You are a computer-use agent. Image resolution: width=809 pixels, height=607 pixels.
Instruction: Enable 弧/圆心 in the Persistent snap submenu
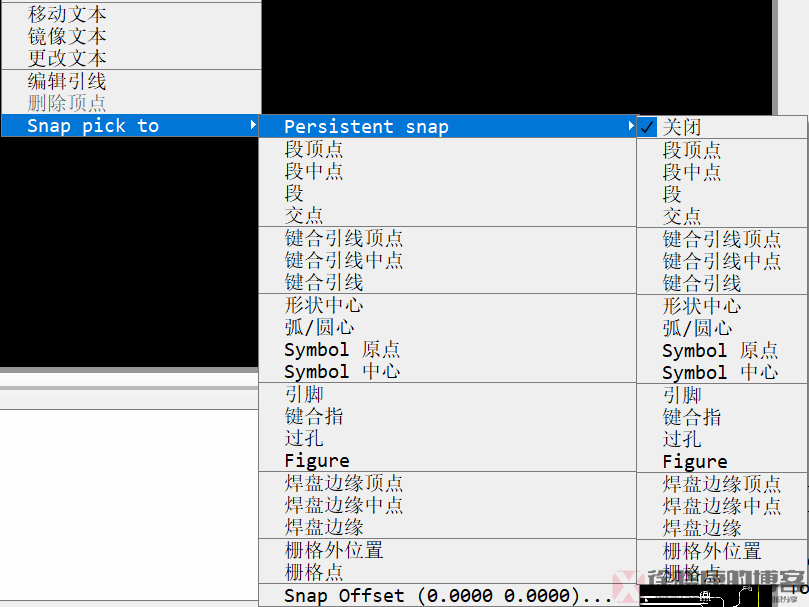point(697,328)
